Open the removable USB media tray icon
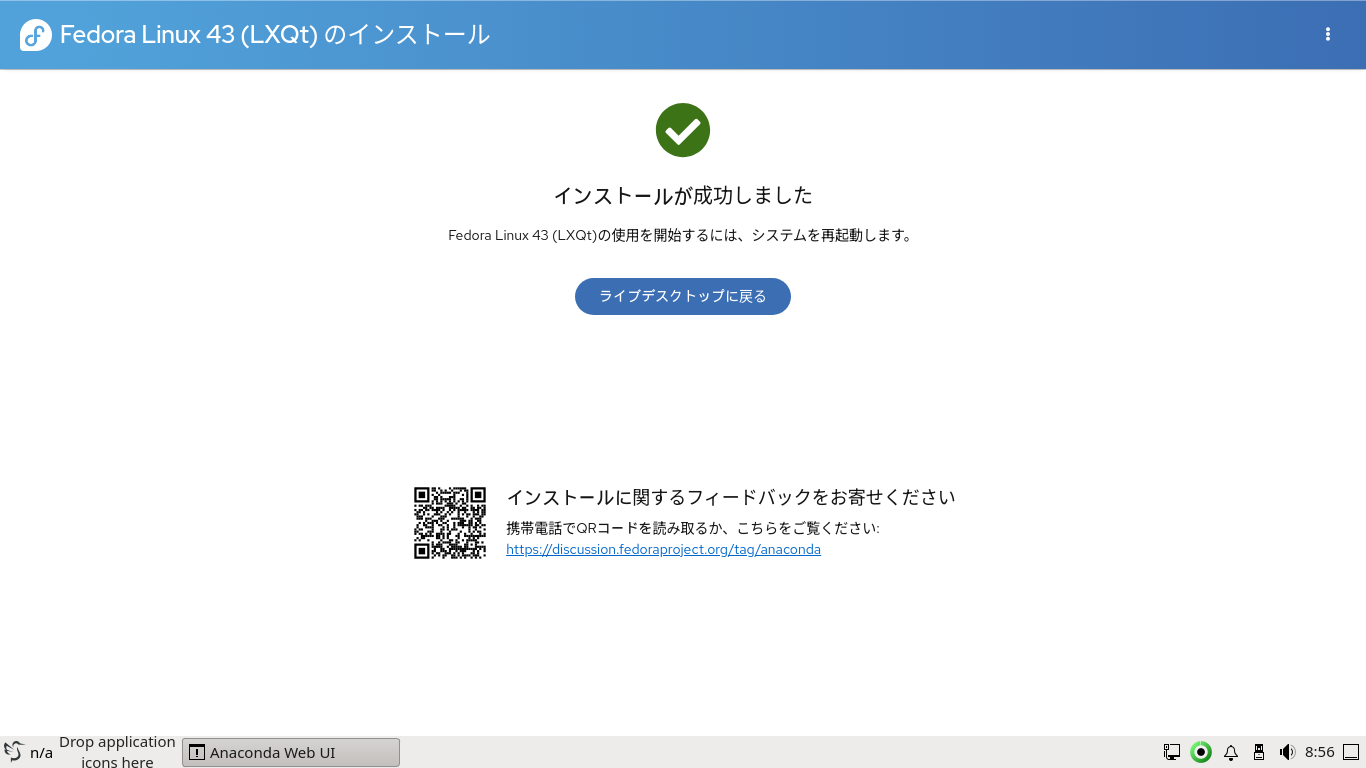The image size is (1366, 768). [1259, 752]
